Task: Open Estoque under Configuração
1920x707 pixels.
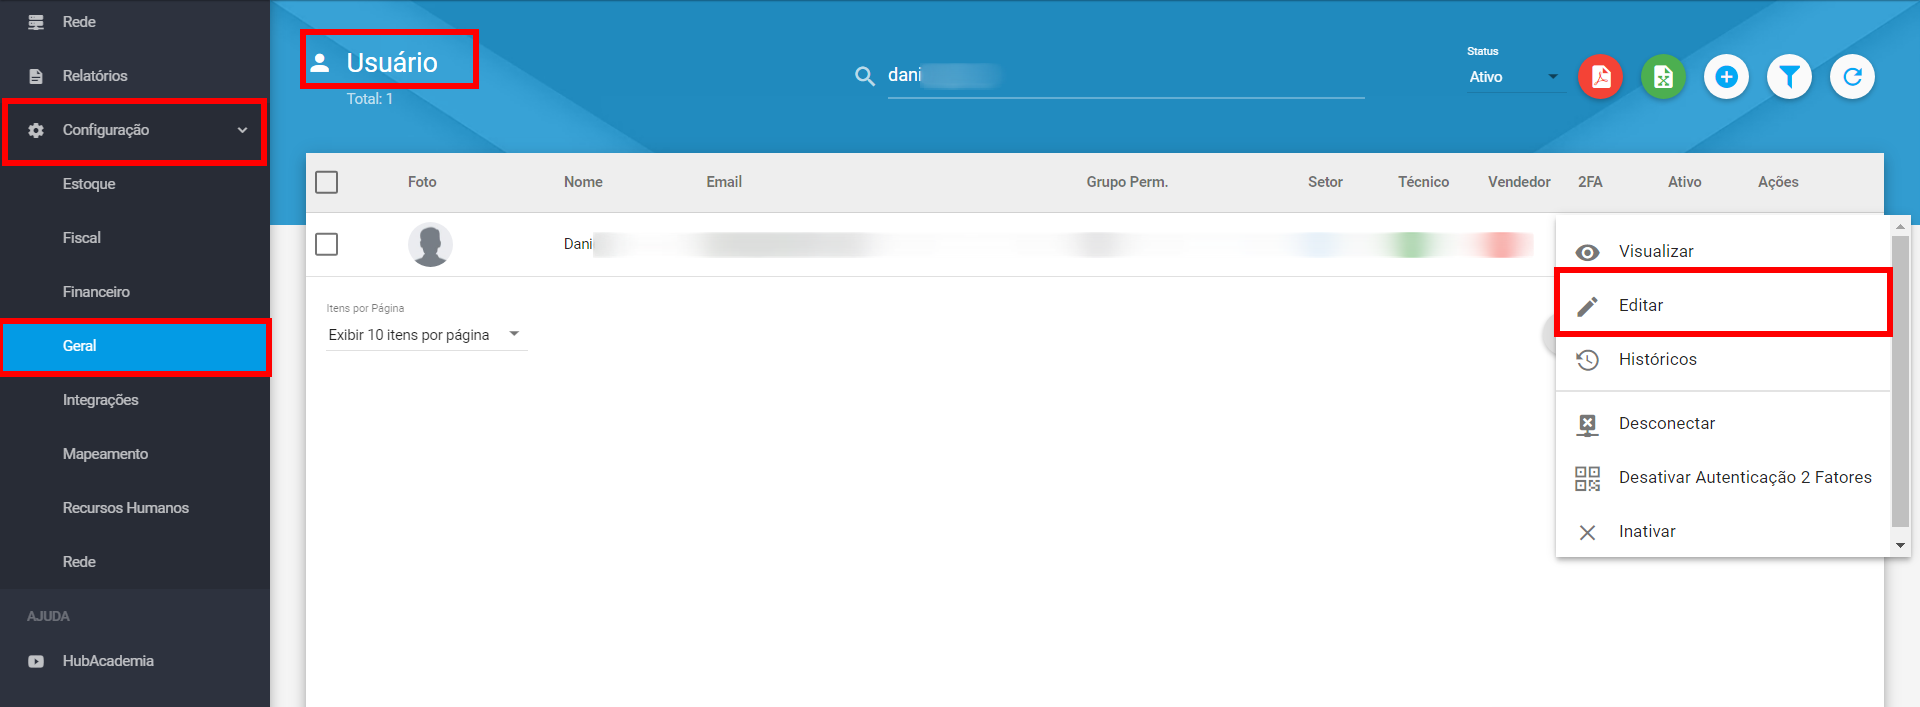Action: (x=135, y=184)
